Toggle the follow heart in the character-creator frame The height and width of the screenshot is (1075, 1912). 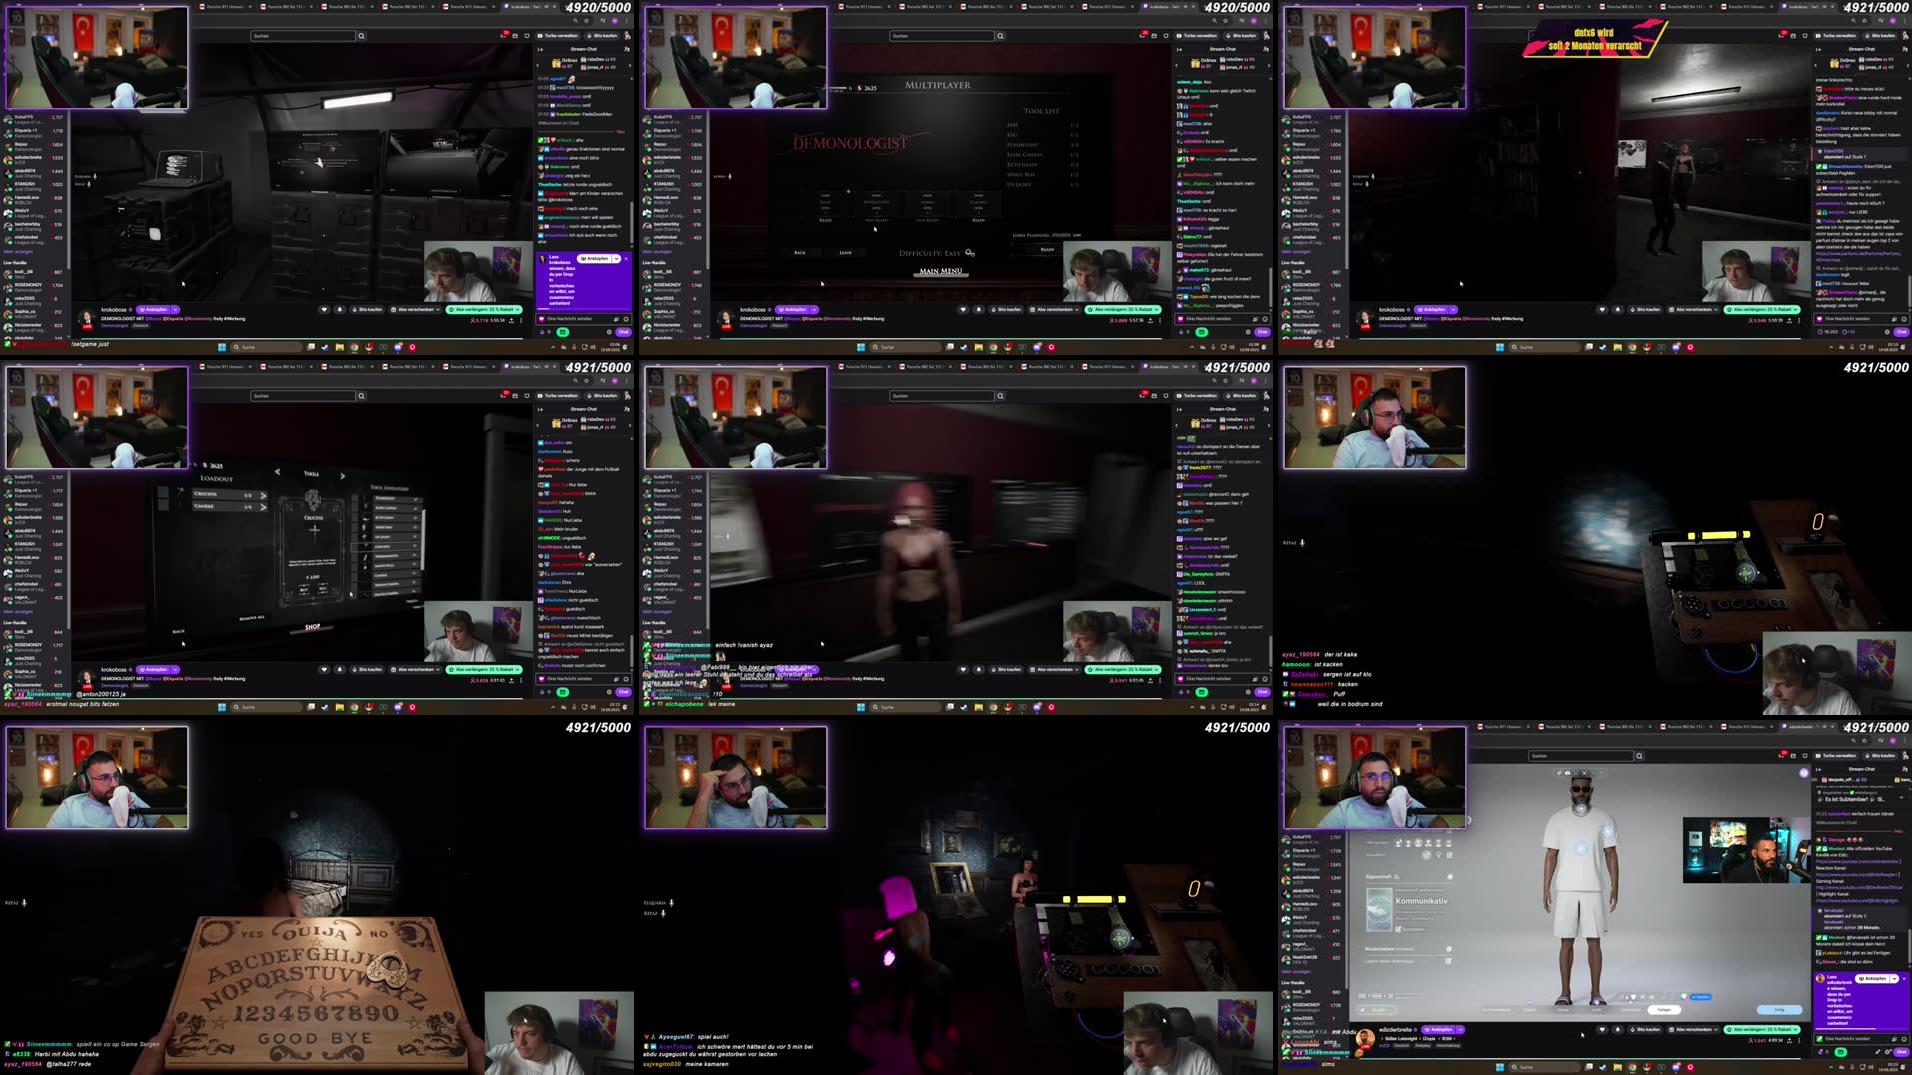(x=1602, y=1030)
